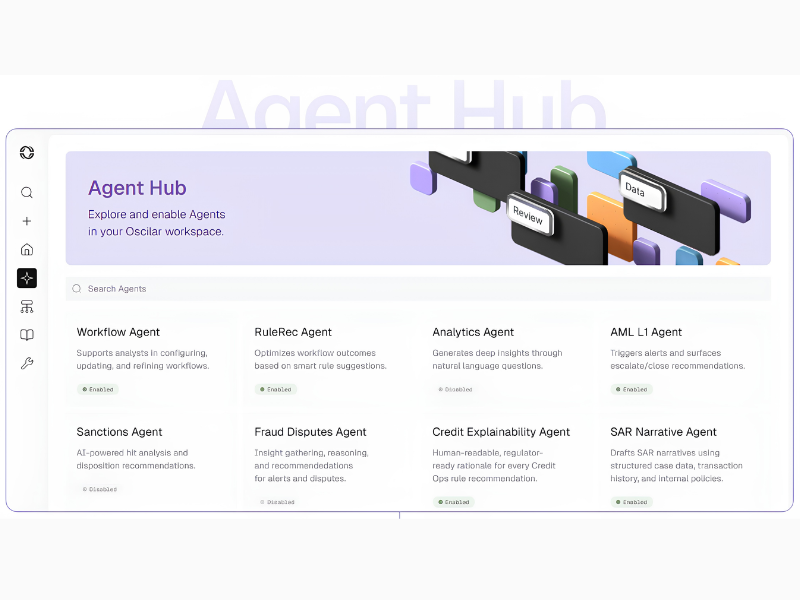Open the AML L1 Agent card title
Screen dimensions: 800x600
(x=646, y=332)
